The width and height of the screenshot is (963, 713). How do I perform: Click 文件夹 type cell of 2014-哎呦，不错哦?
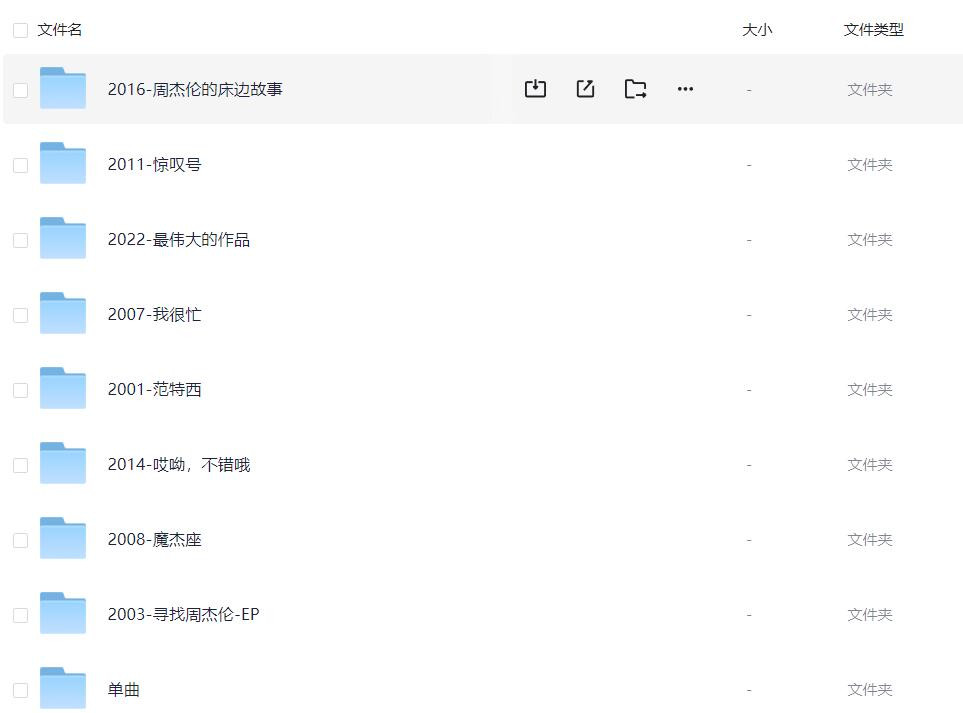(870, 464)
